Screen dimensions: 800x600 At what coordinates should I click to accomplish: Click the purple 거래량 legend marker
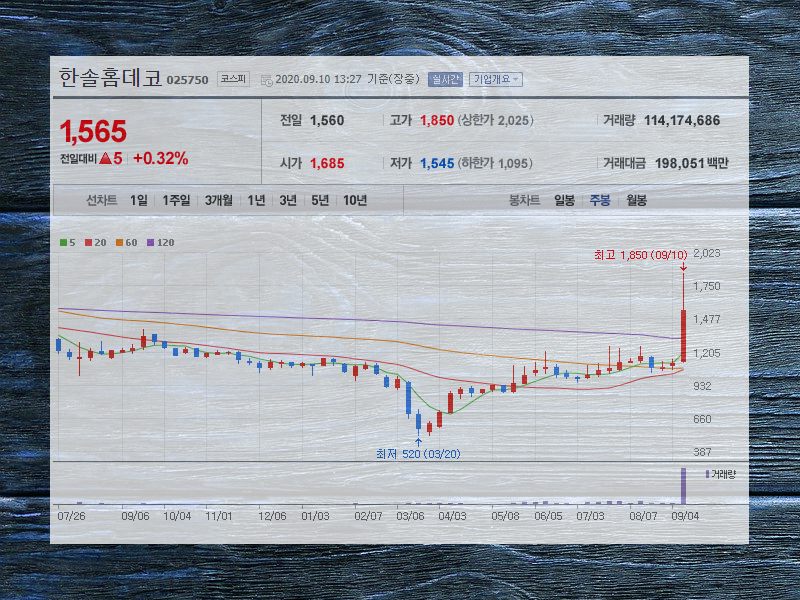[x=707, y=474]
